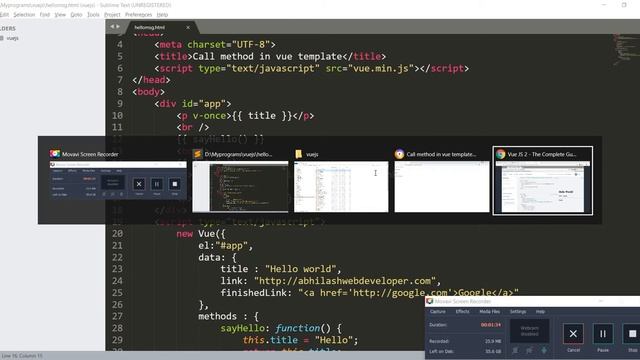Click the next tab arrow in Sublime
This screenshot has width=640, height=360.
(x=118, y=27)
